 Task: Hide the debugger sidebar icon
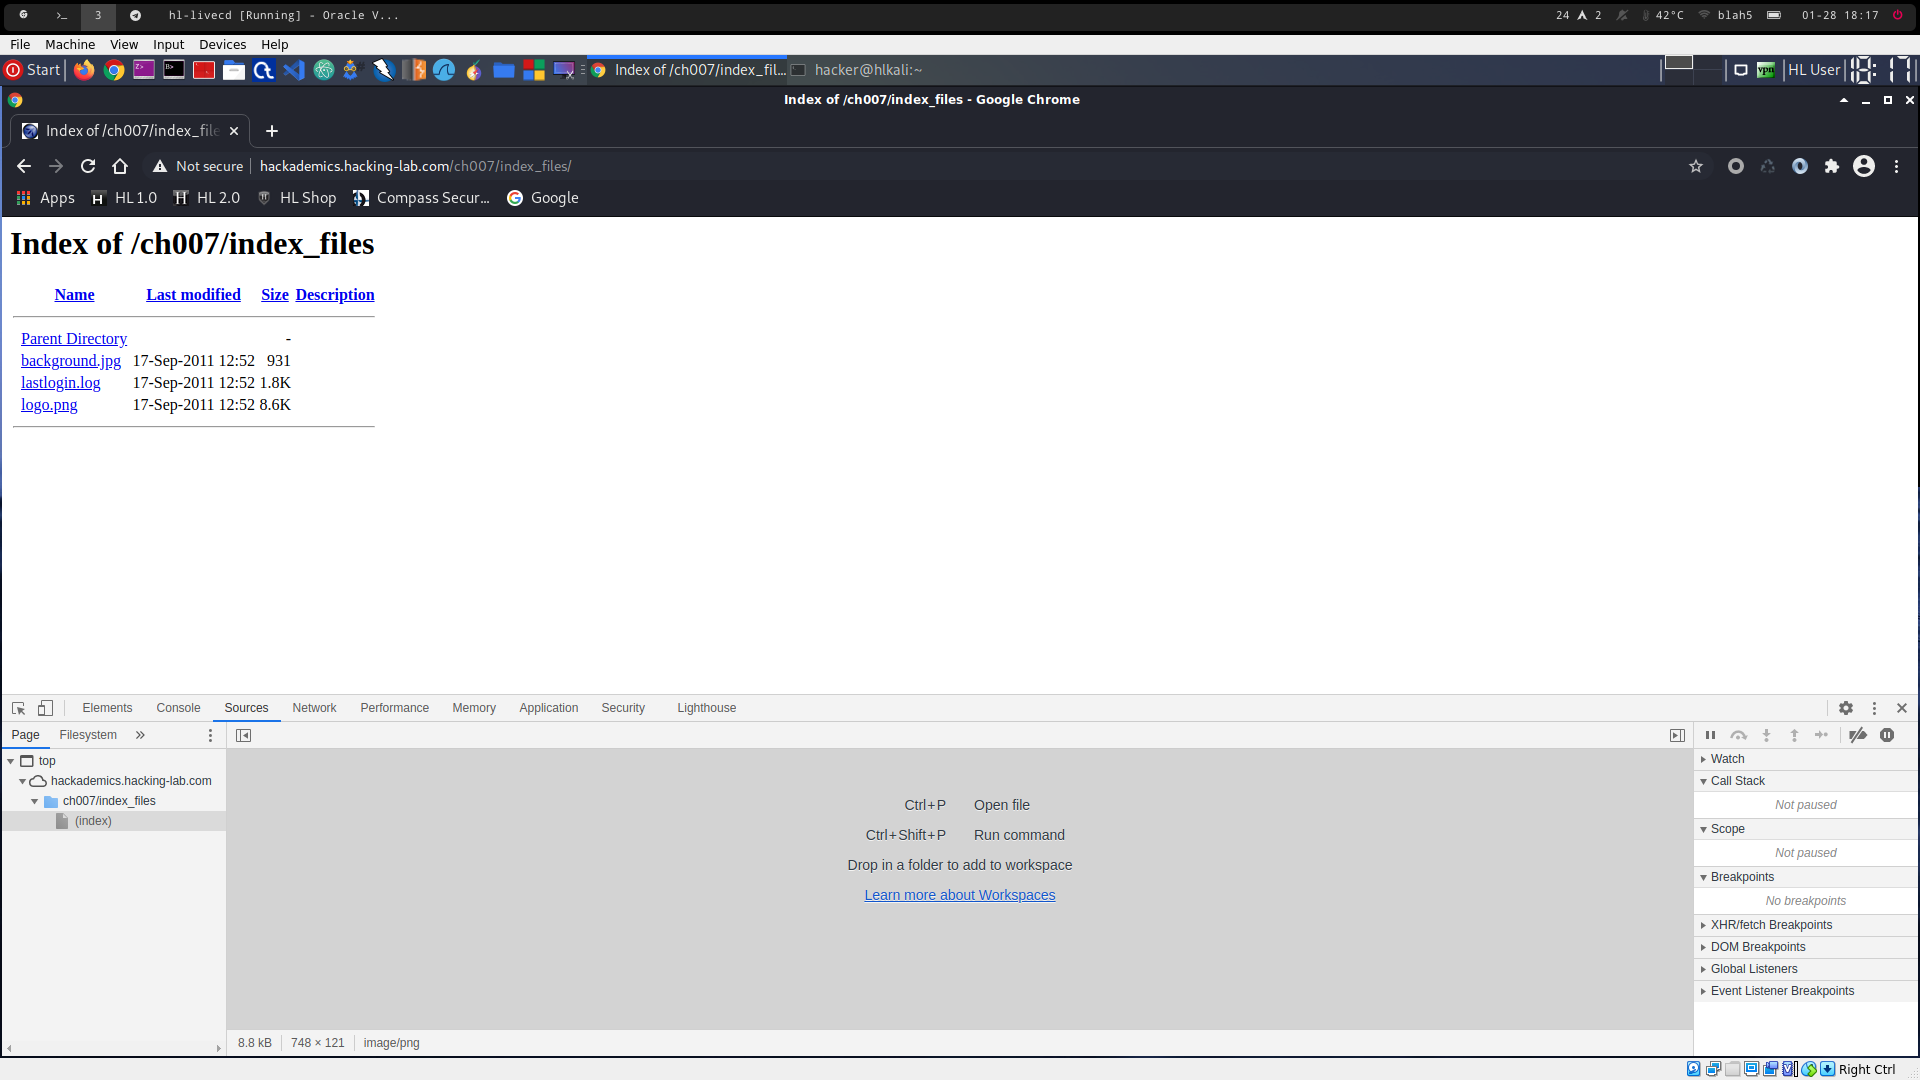click(x=1677, y=735)
